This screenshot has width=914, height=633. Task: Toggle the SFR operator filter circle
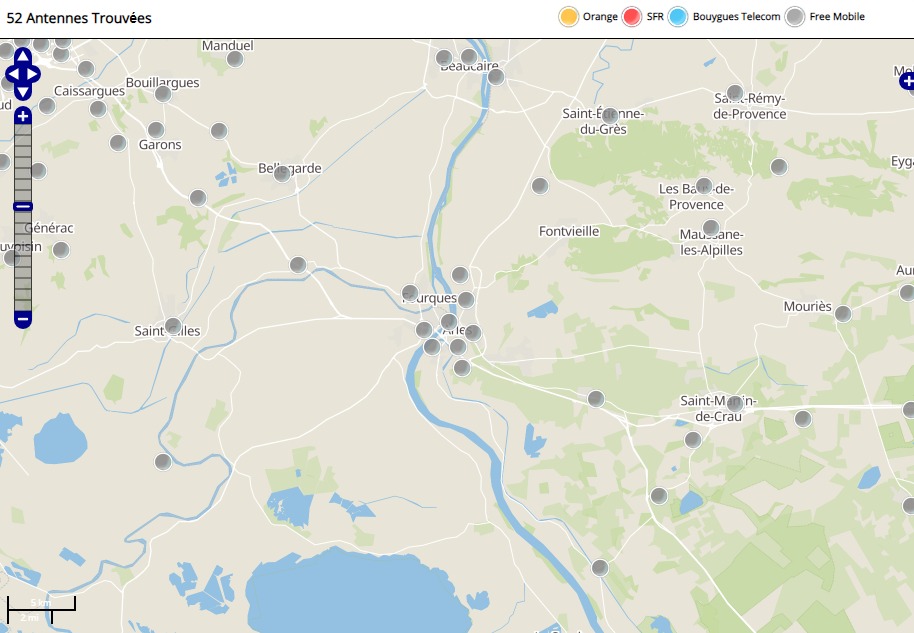pos(632,17)
